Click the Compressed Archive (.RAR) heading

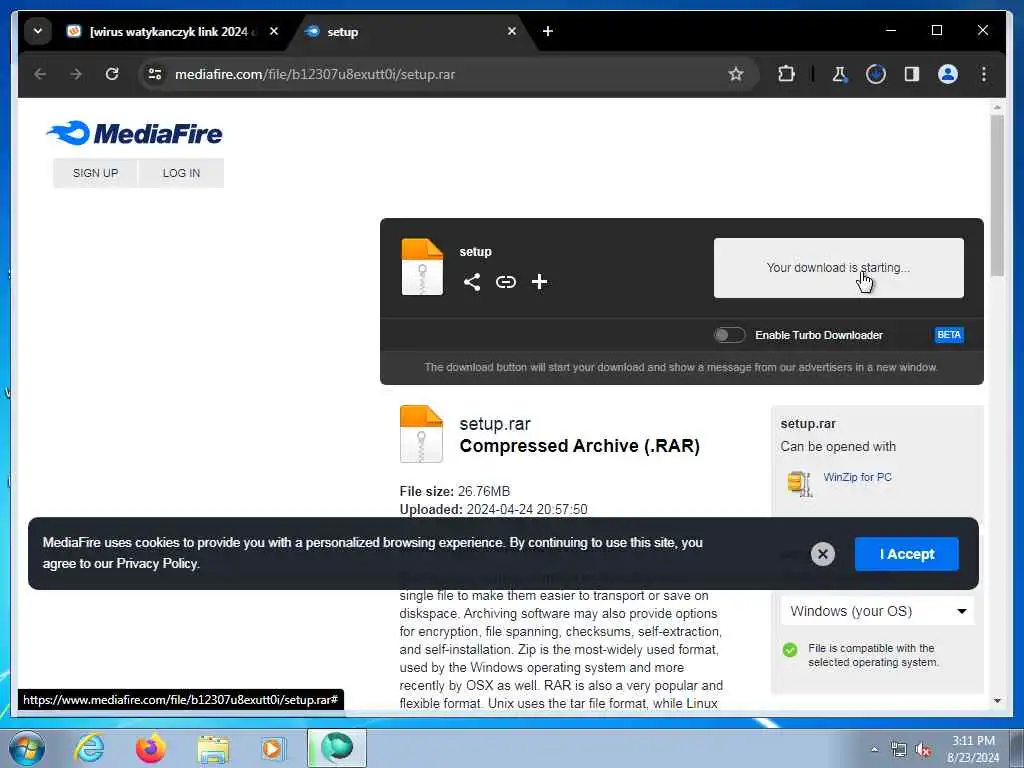[580, 446]
